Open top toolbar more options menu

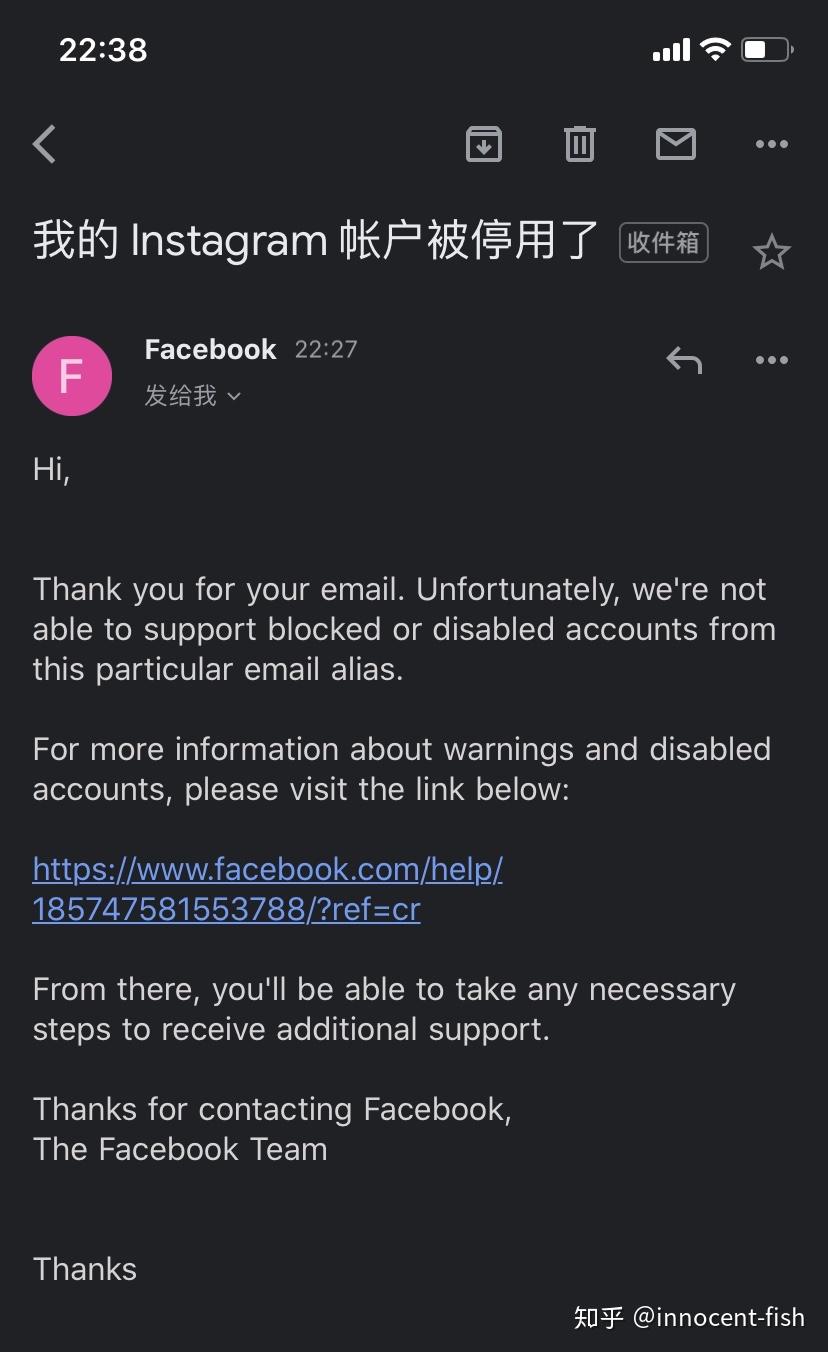pos(771,145)
